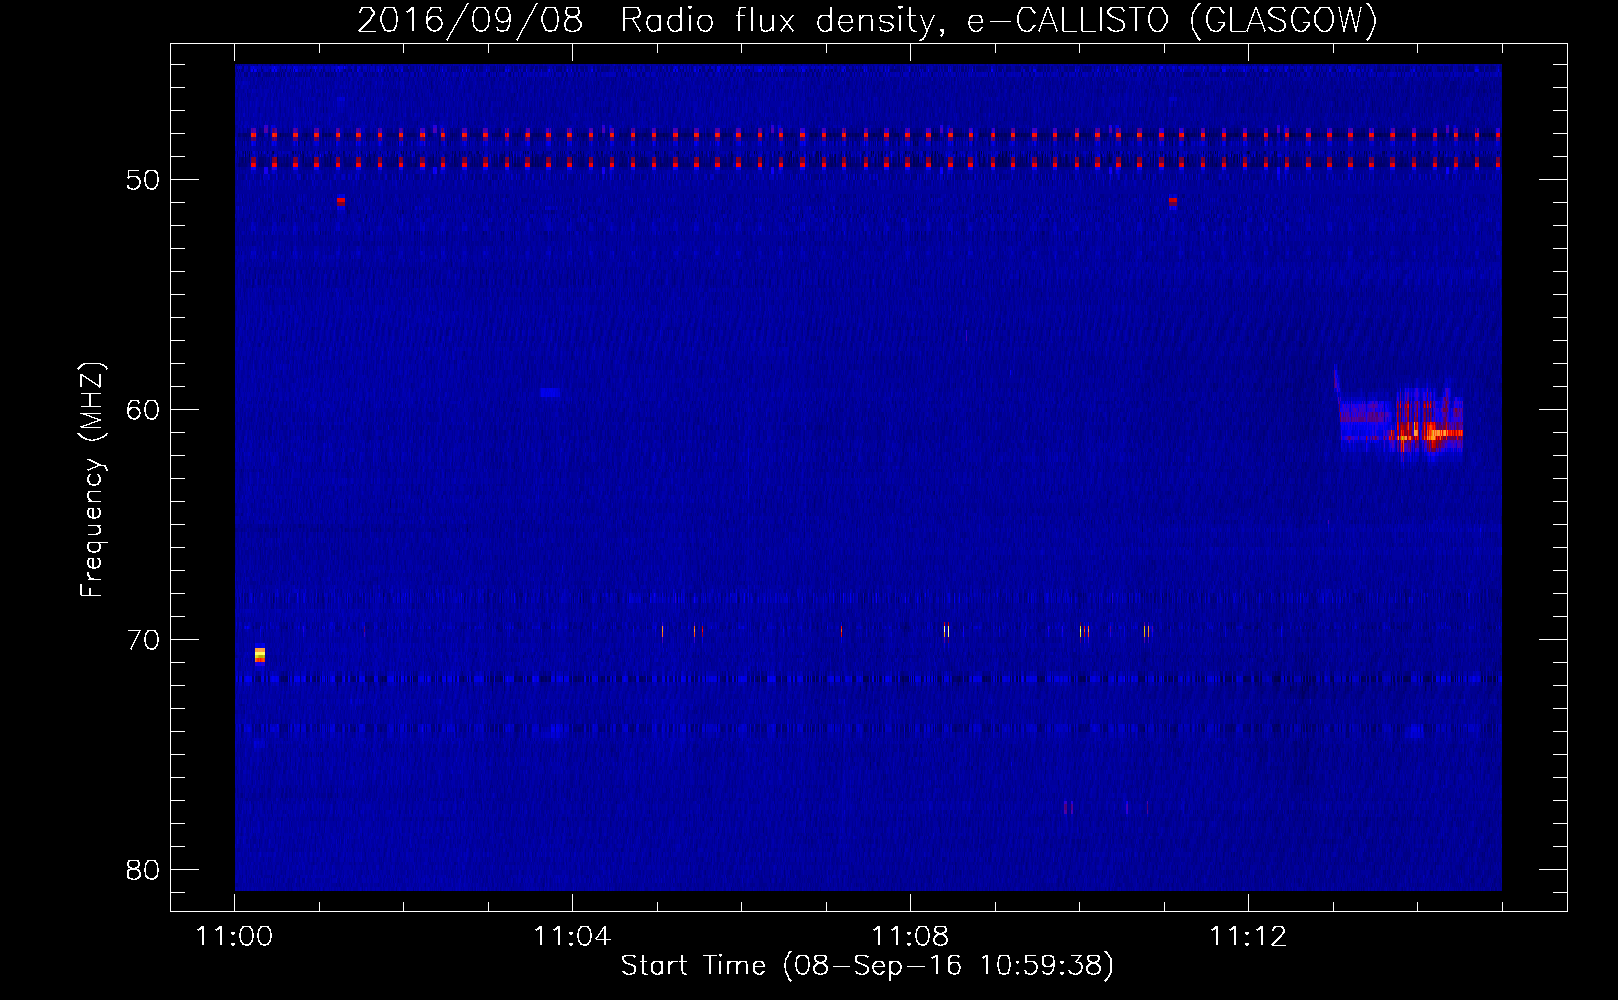Click the plot title mentioning e-CALLISTO (GLASGOW)
Screen dimensions: 1618x1000
[x=867, y=20]
